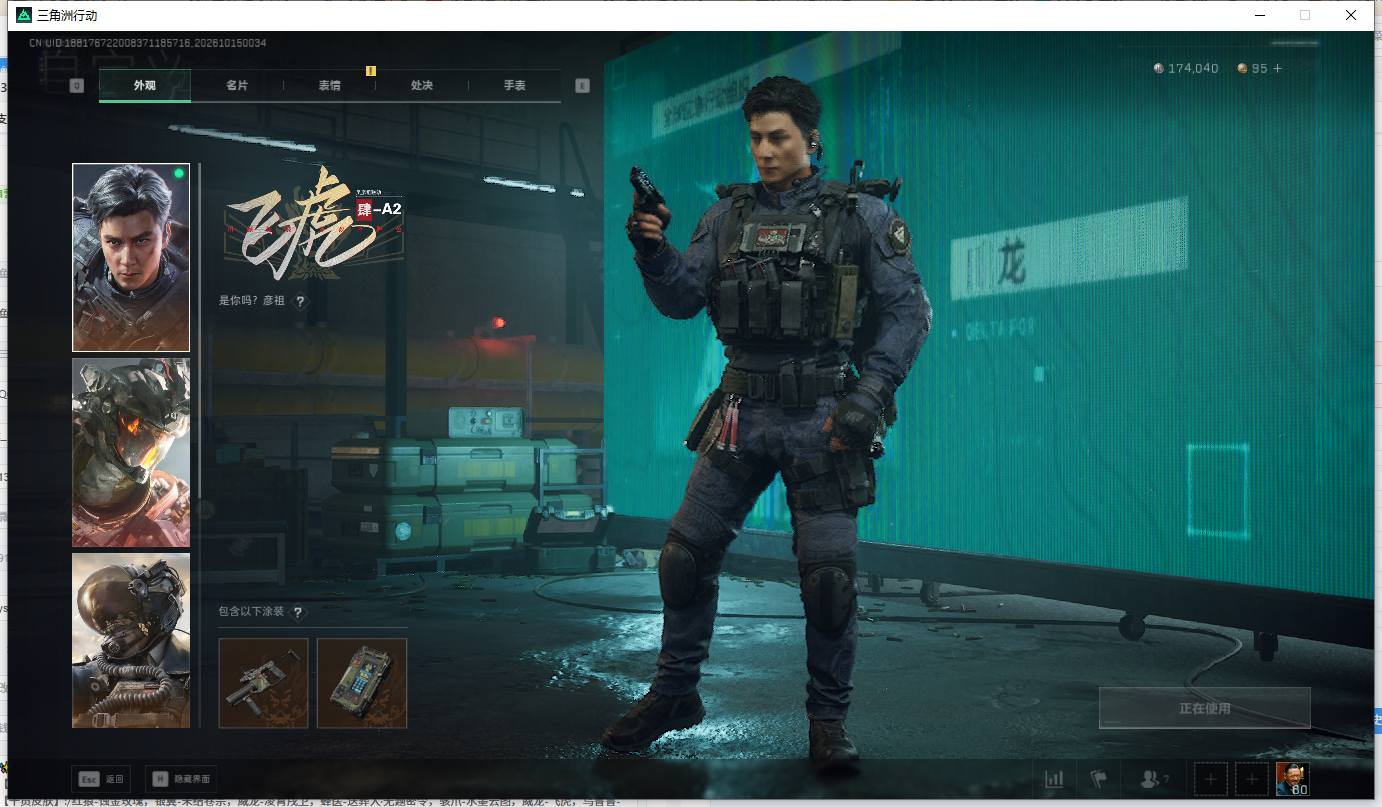Click the 174,040 currency amount
1382x807 pixels.
[x=1193, y=68]
